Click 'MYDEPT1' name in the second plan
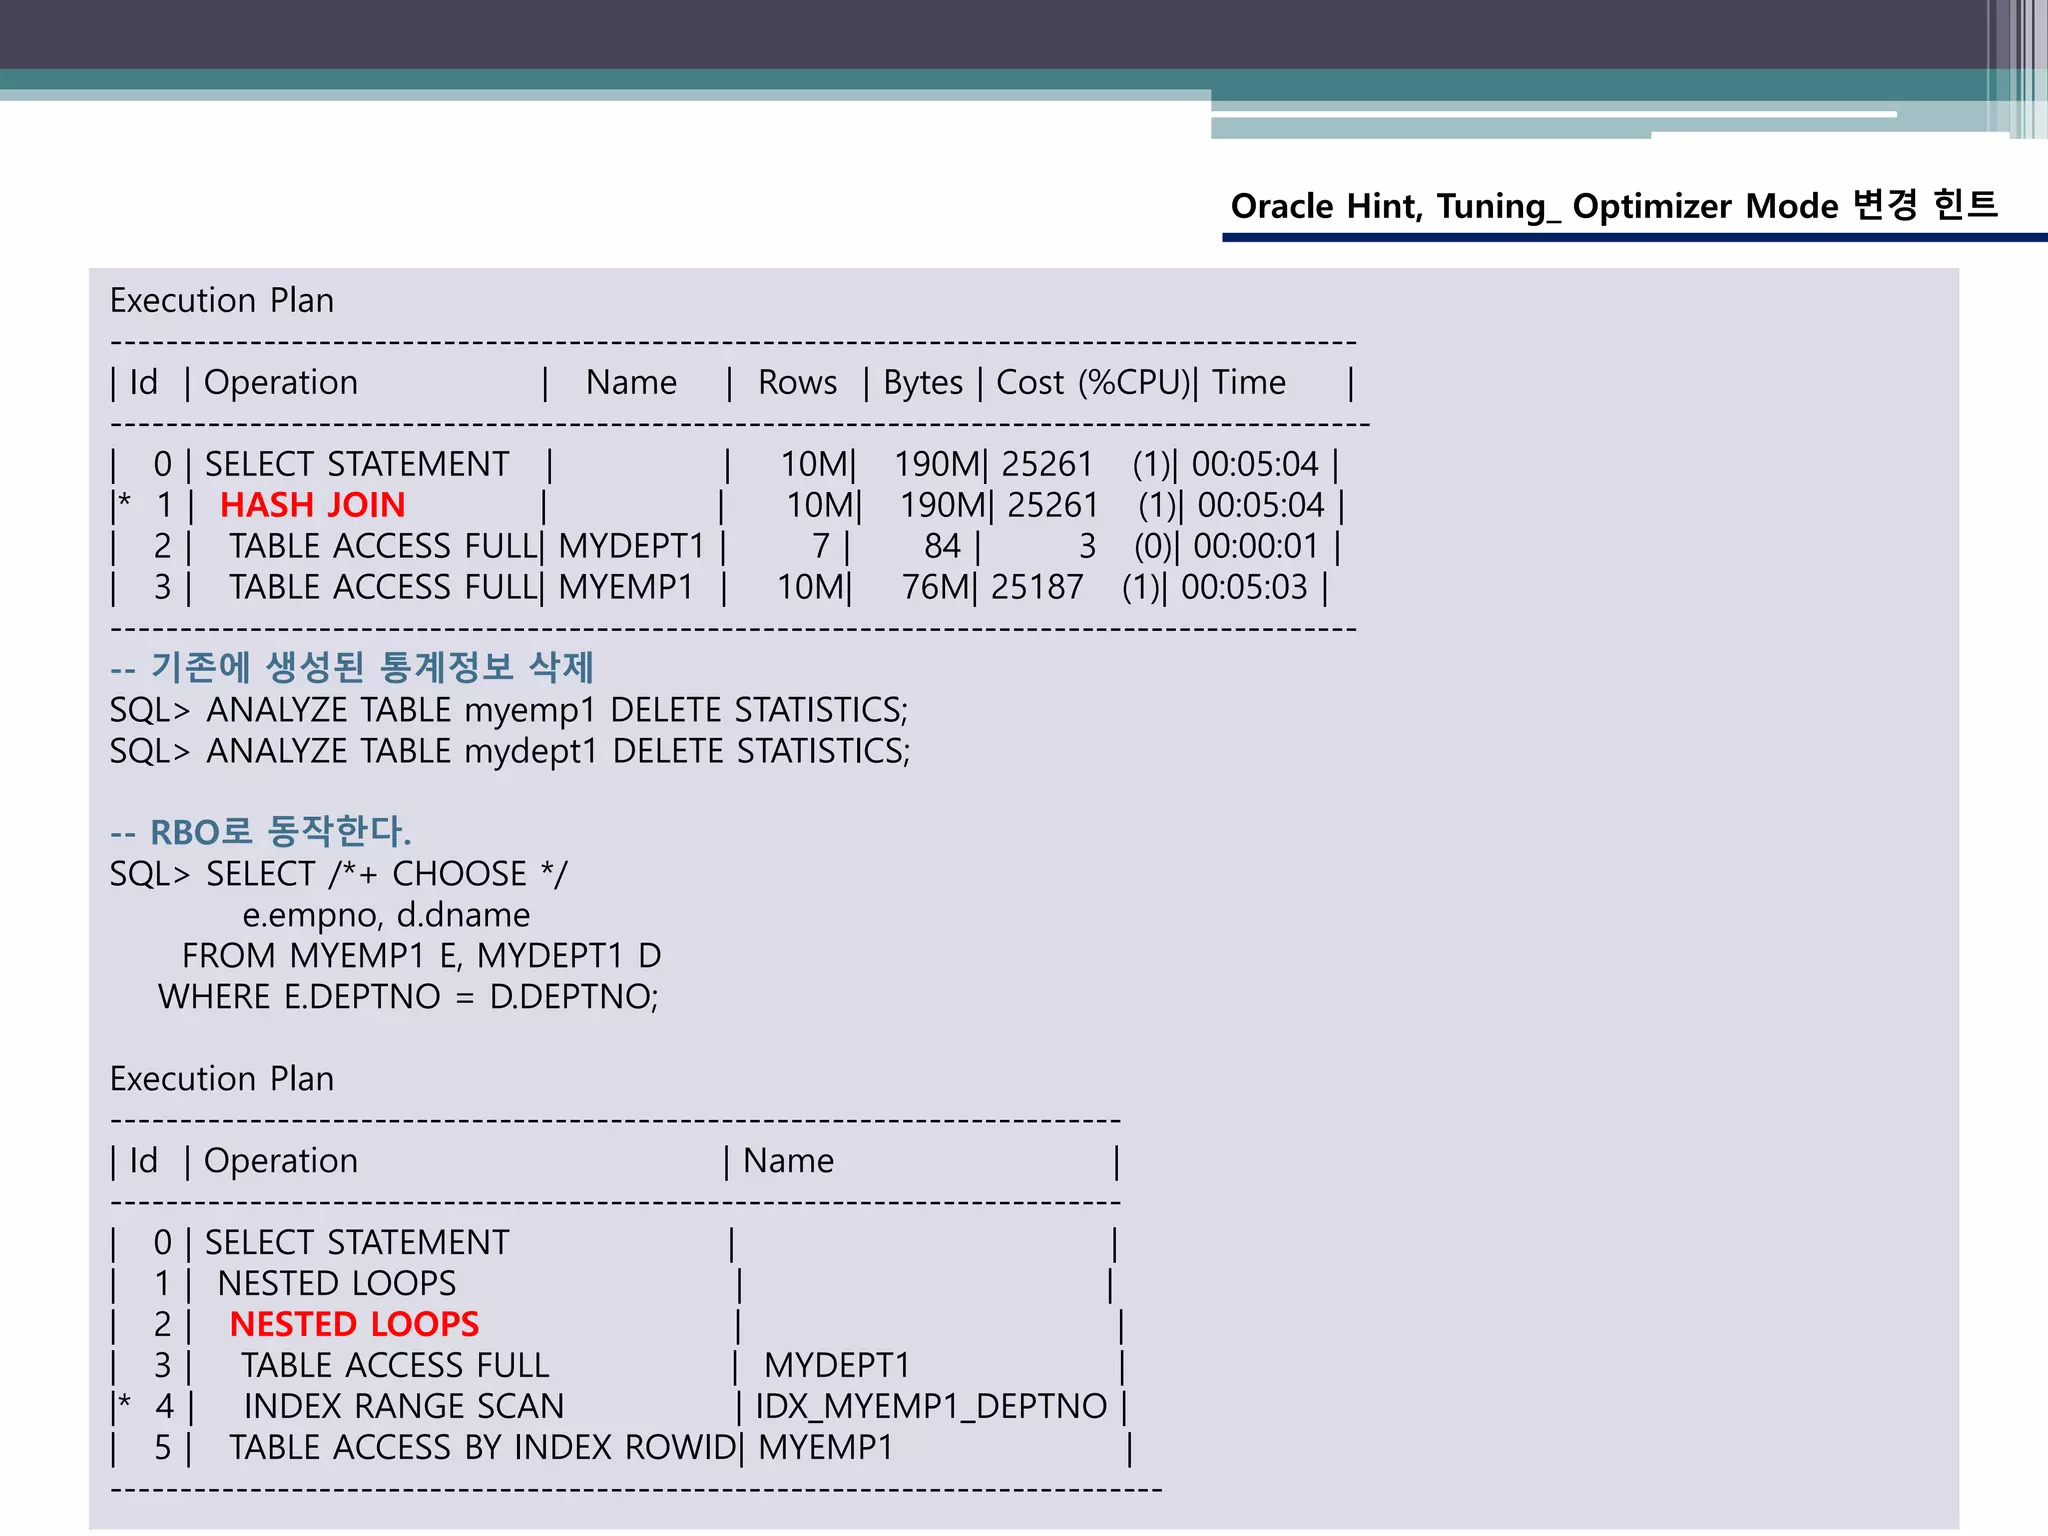Screen dimensions: 2048x1536 [837, 1366]
